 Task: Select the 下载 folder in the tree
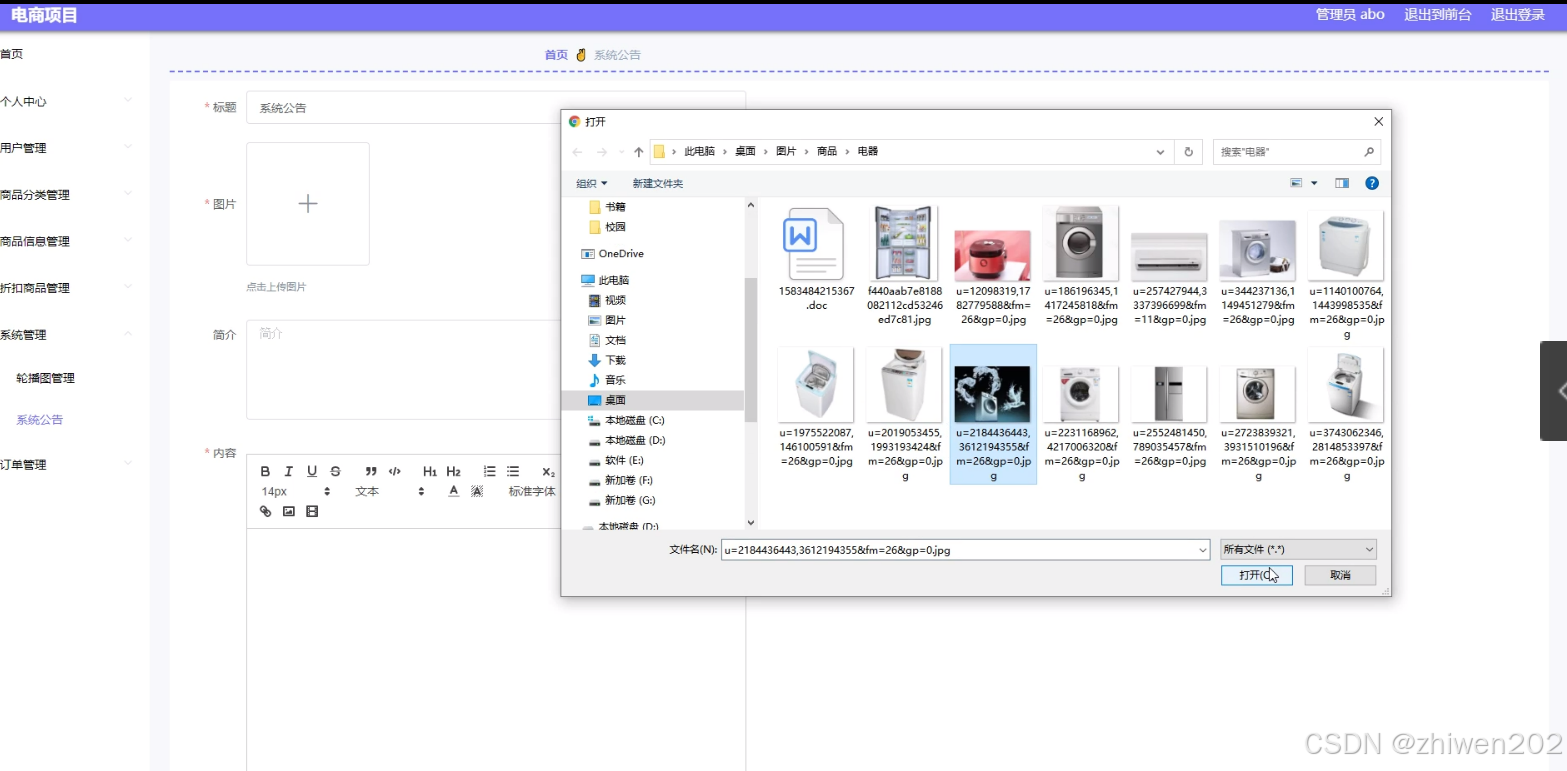tap(616, 360)
